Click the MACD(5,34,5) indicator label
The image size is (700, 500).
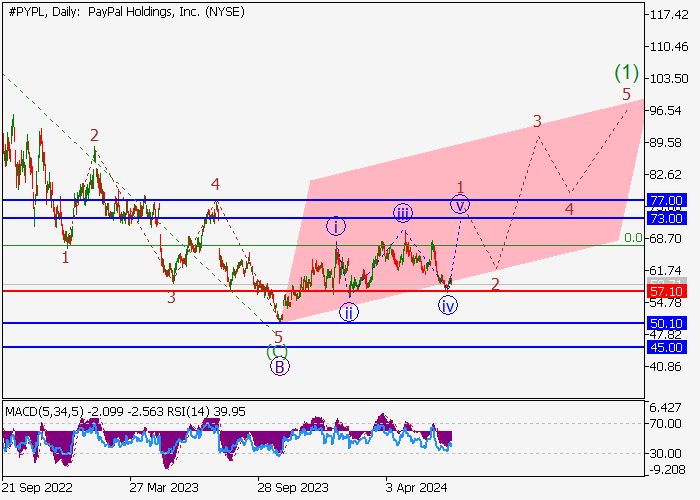44,412
